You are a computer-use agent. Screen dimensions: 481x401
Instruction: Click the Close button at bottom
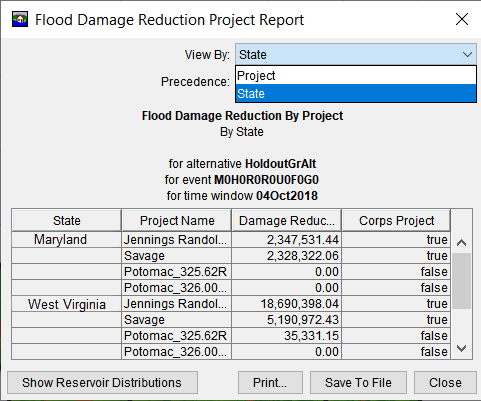pos(445,382)
